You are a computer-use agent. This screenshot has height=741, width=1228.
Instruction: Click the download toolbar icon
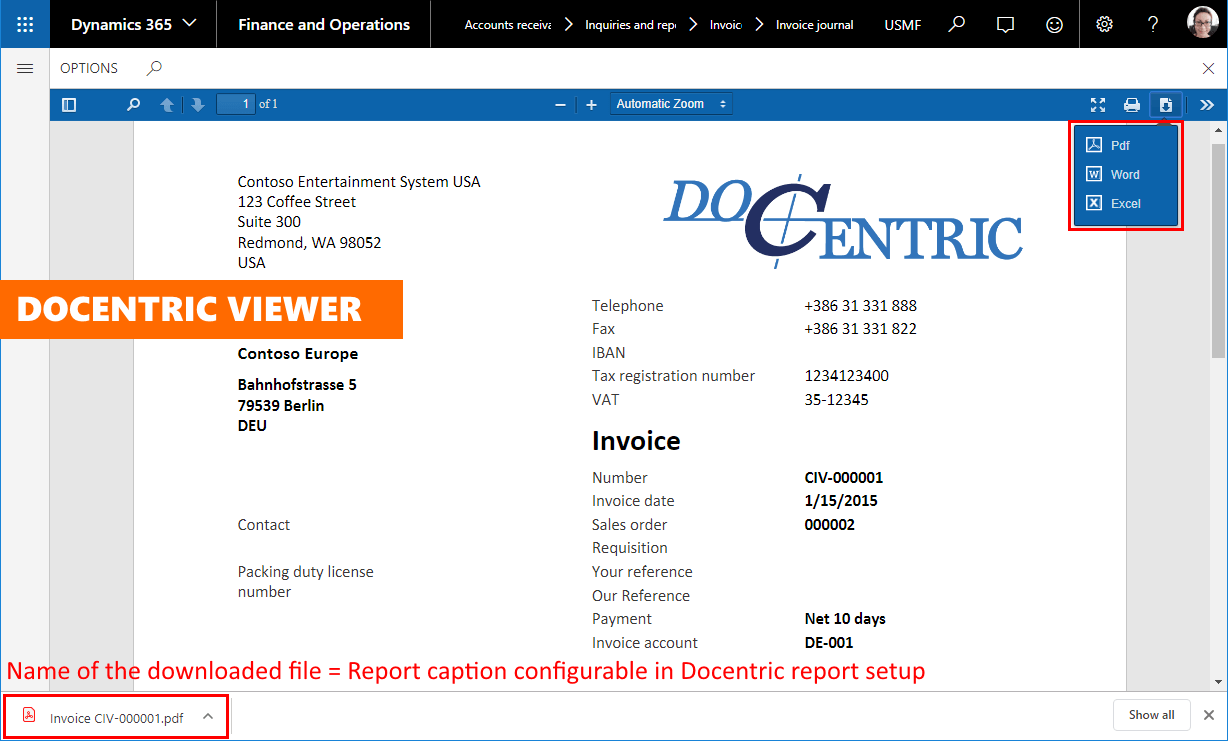coord(1166,104)
